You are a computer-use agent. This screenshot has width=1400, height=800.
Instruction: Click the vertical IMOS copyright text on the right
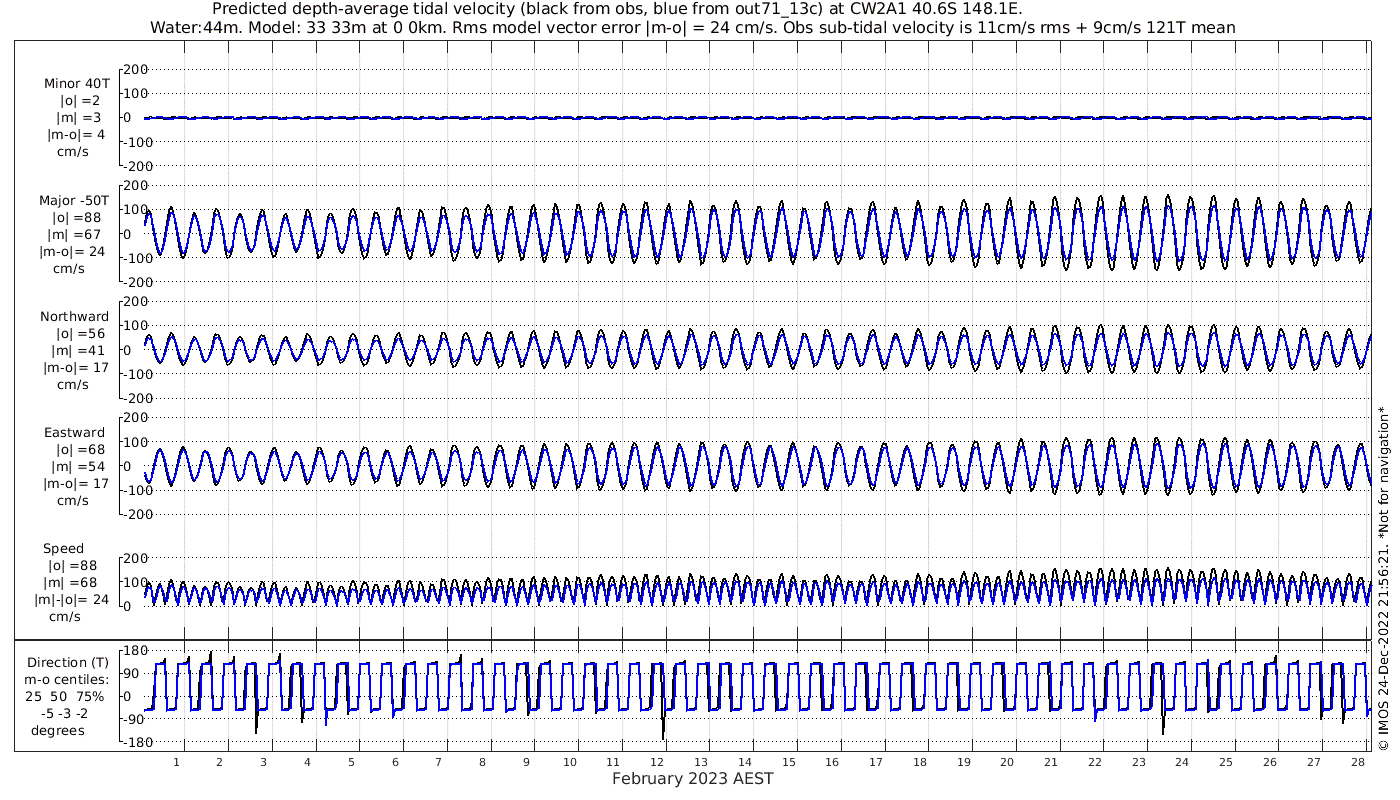click(x=1383, y=580)
